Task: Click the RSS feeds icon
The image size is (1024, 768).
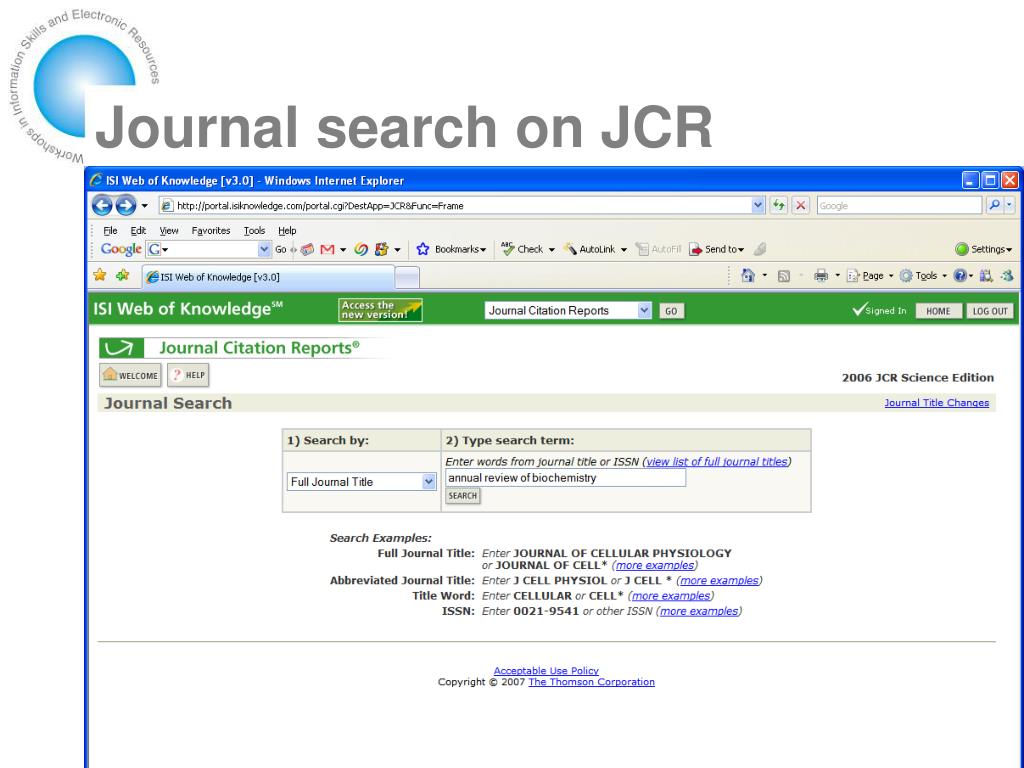Action: (x=784, y=276)
